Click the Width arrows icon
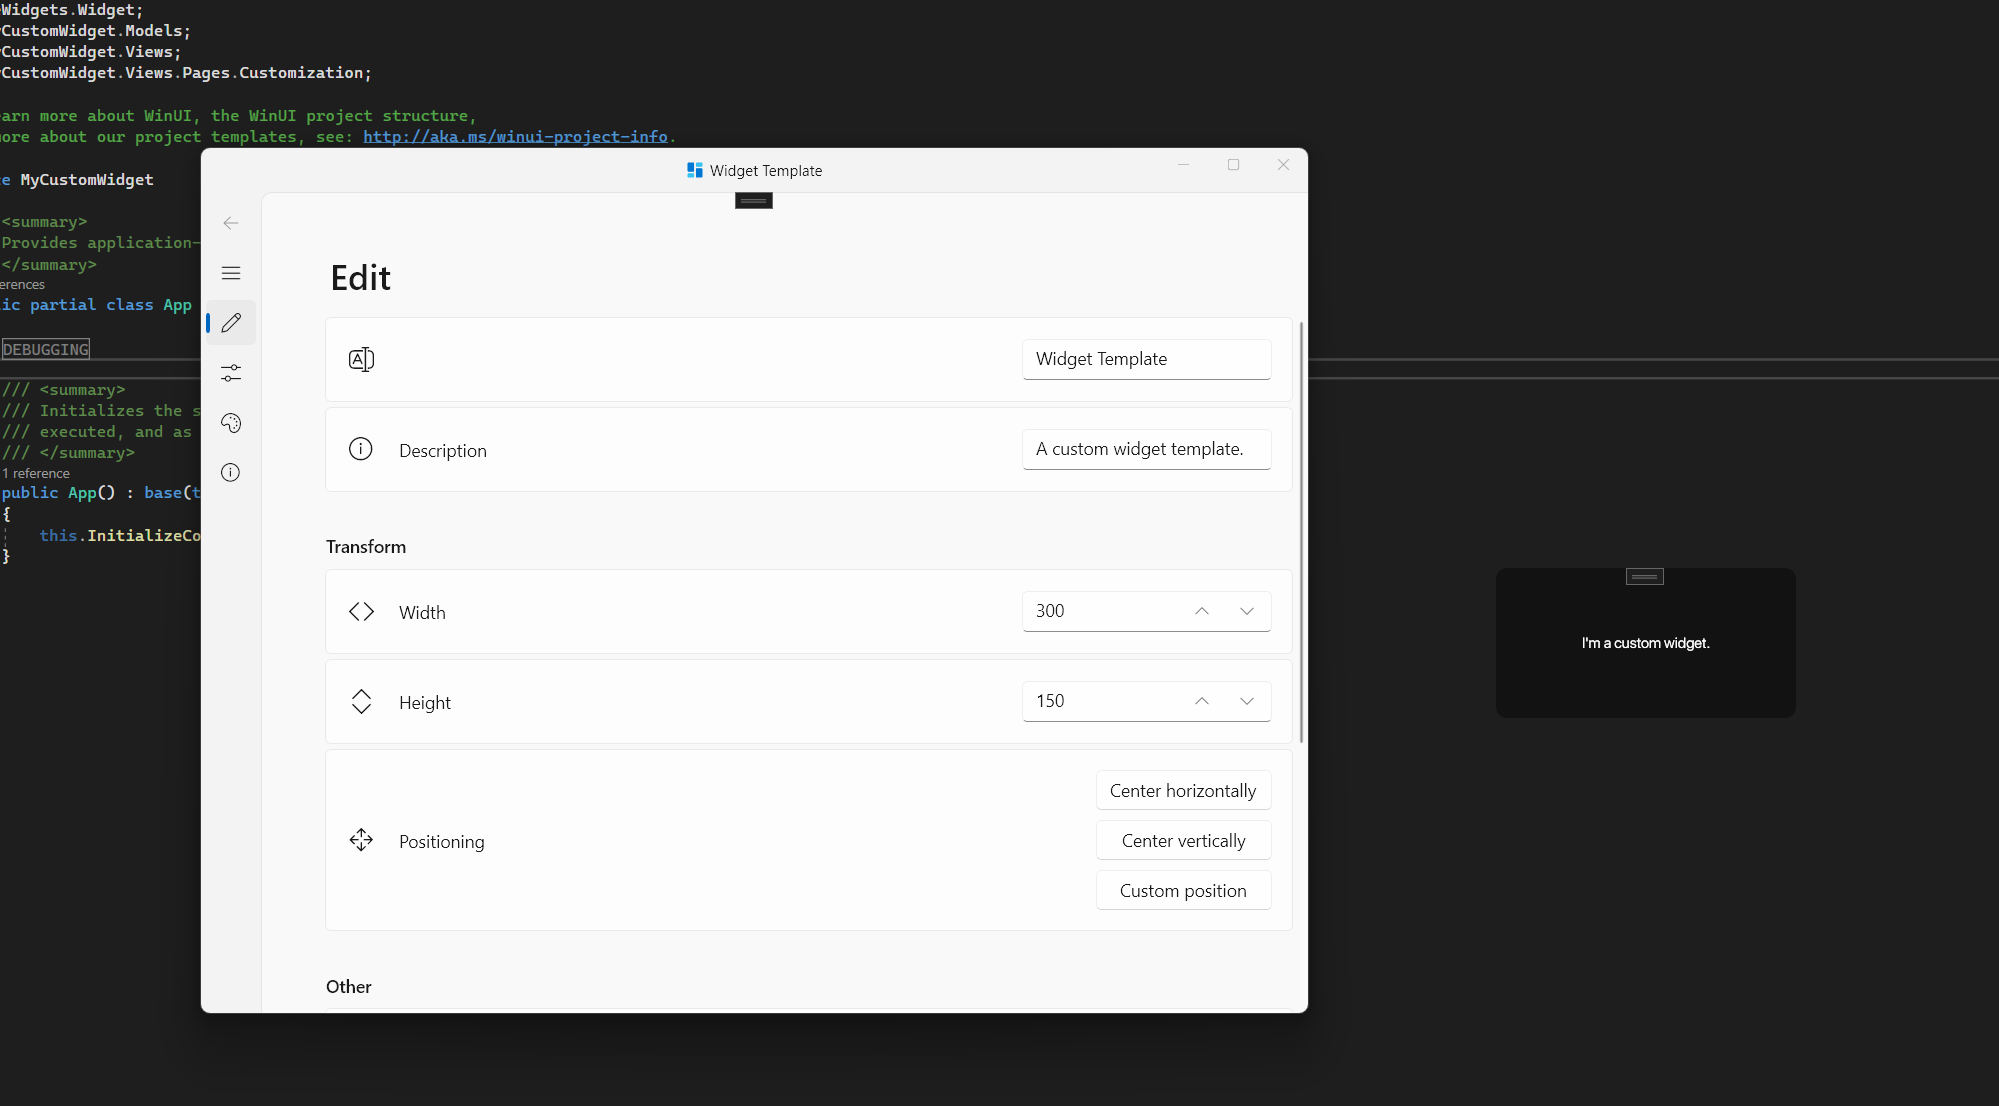The image size is (1999, 1106). click(361, 612)
